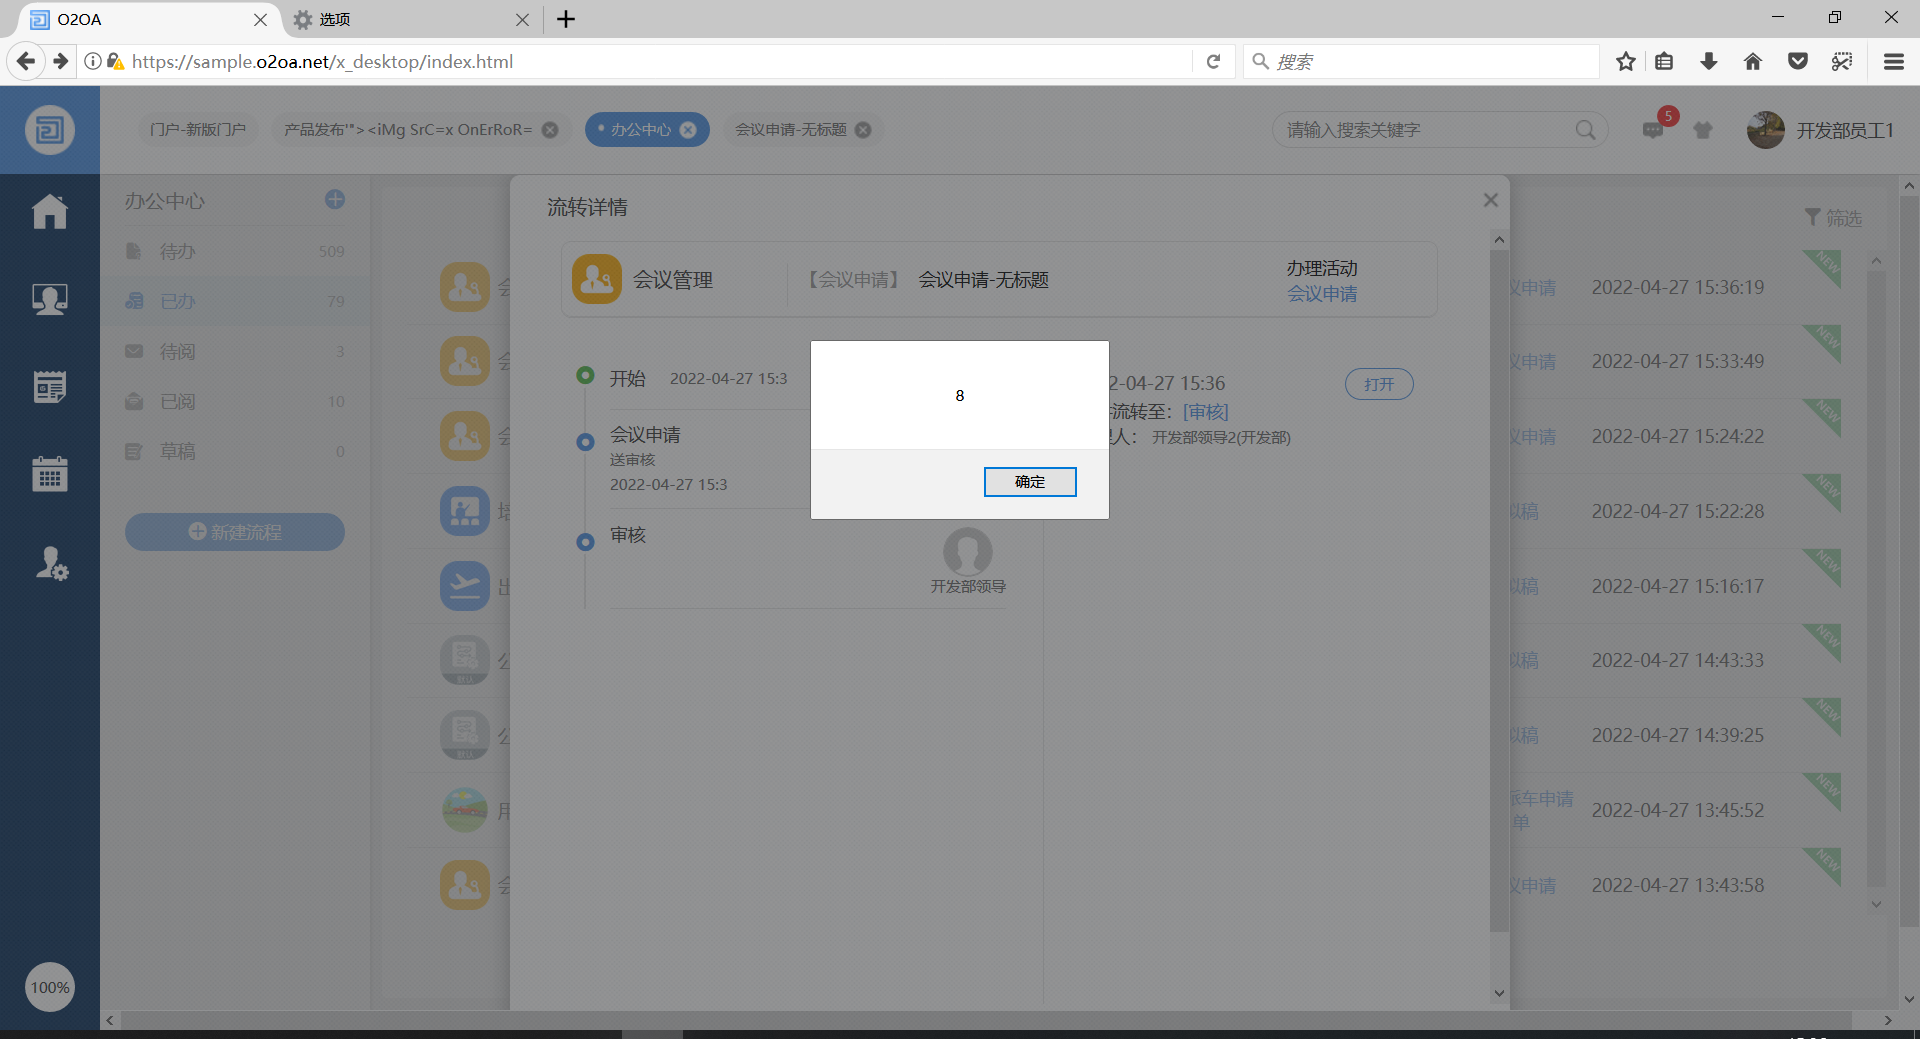The height and width of the screenshot is (1039, 1920).
Task: Click the [审核] link in the dialog
Action: (x=1206, y=411)
